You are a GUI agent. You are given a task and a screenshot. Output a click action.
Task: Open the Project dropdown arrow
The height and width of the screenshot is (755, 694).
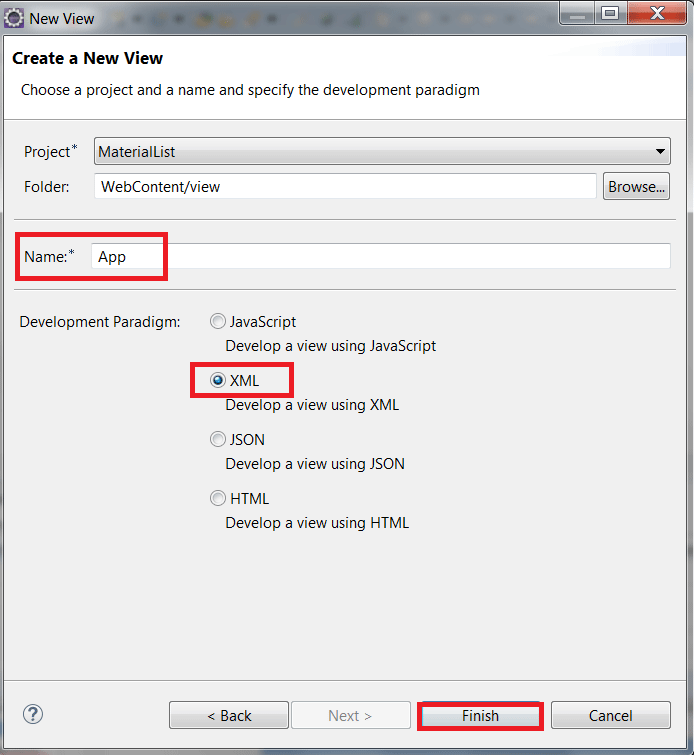[x=660, y=151]
